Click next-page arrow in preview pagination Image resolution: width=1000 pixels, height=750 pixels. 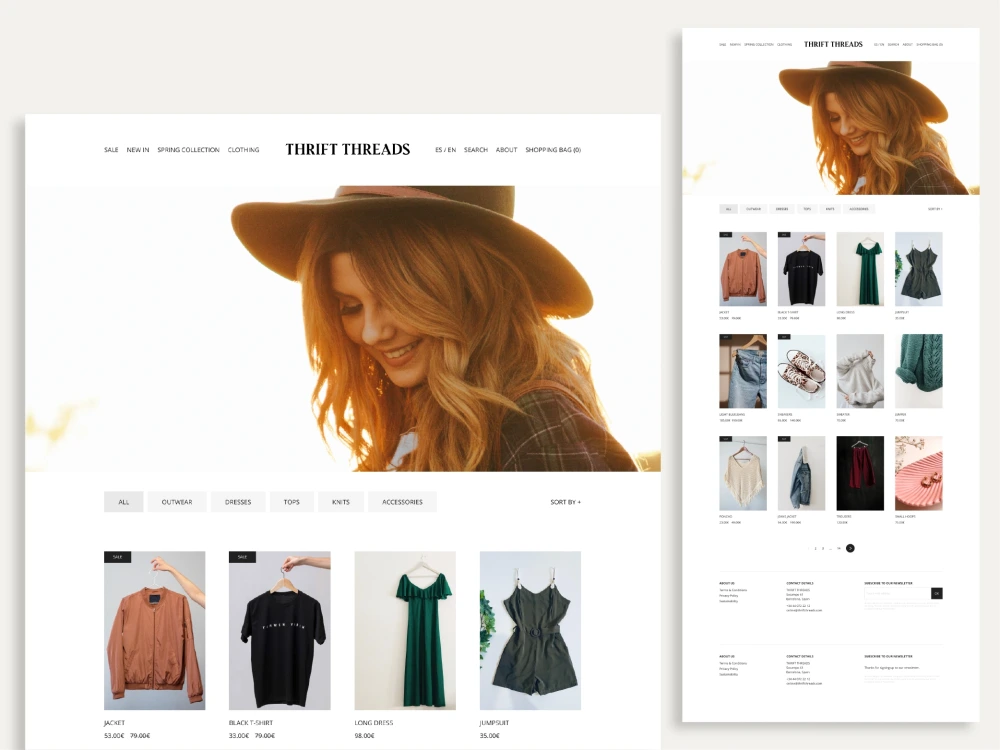850,548
